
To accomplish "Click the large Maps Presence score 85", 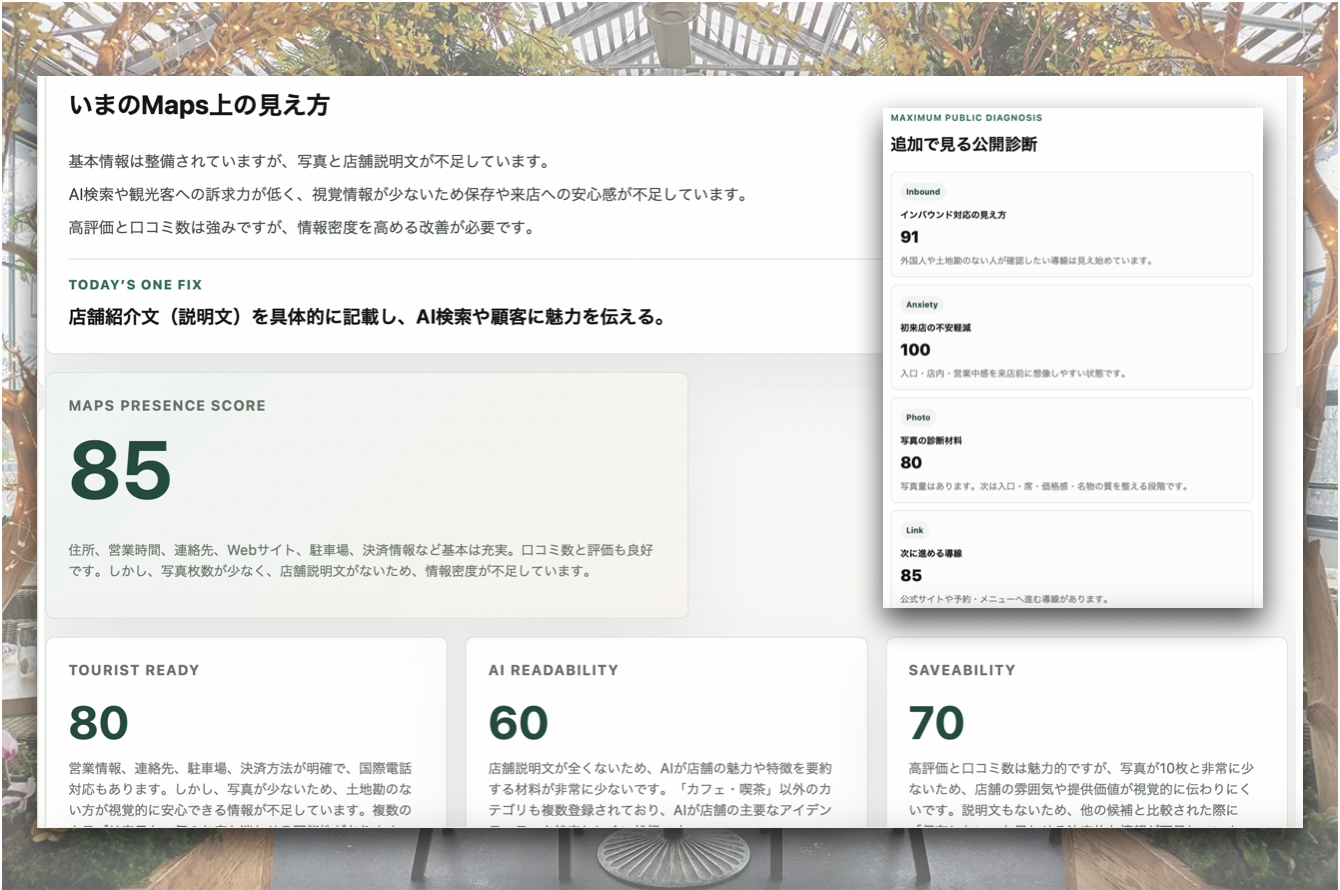I will (x=120, y=471).
